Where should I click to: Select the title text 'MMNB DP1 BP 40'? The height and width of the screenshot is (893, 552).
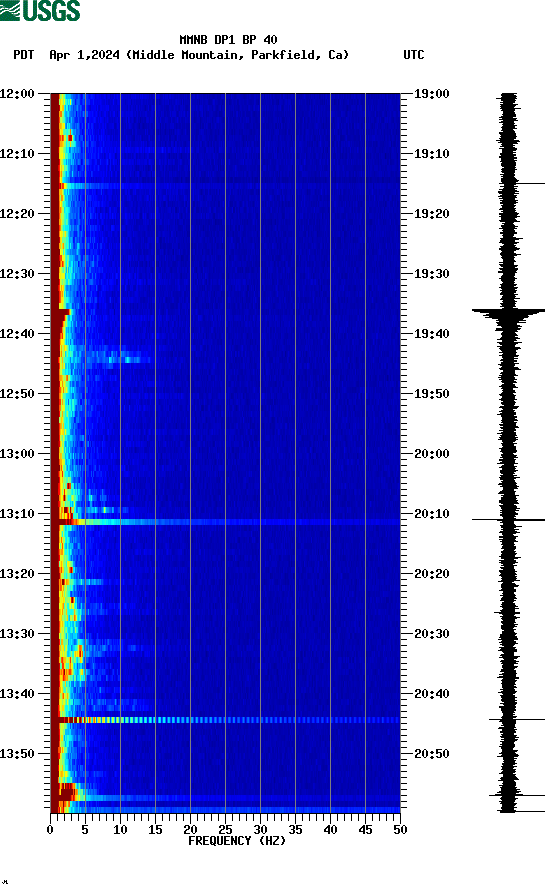[228, 40]
